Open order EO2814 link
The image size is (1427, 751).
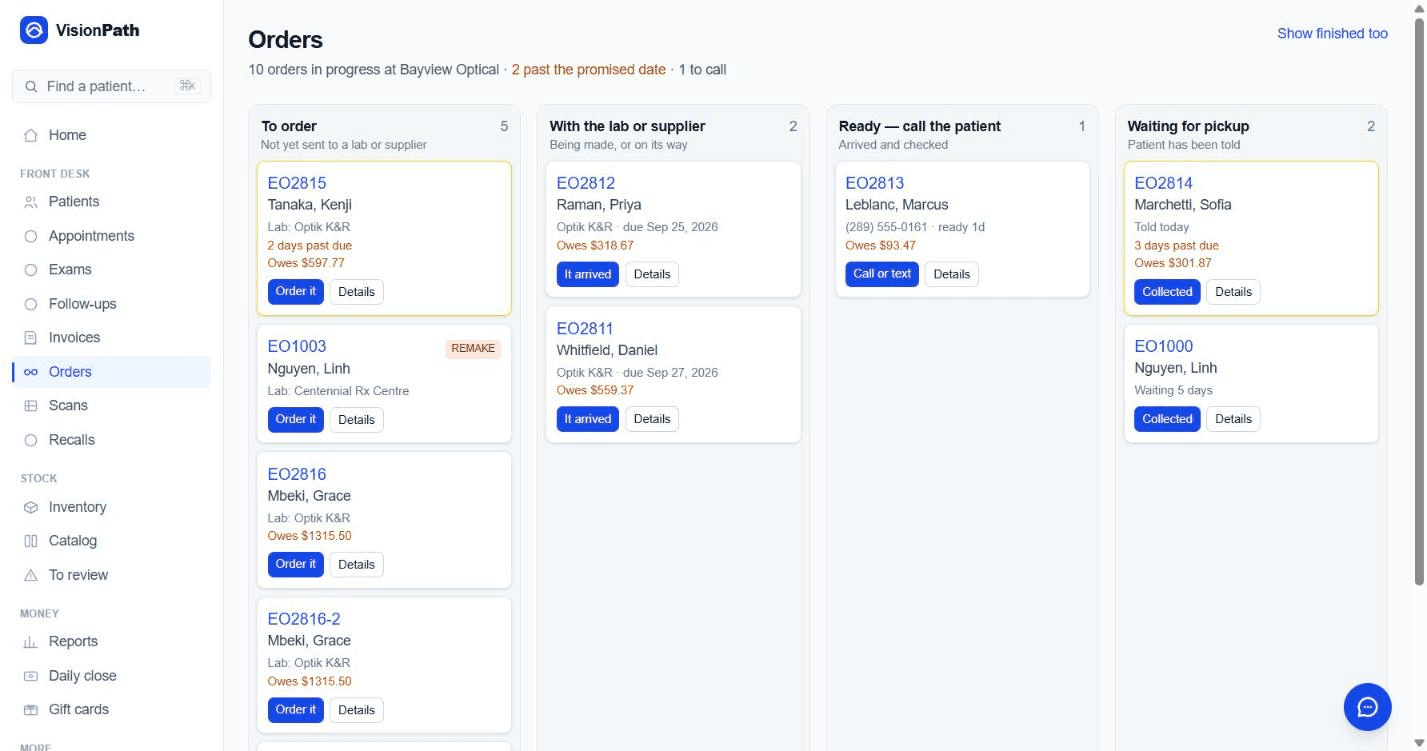tap(1164, 183)
